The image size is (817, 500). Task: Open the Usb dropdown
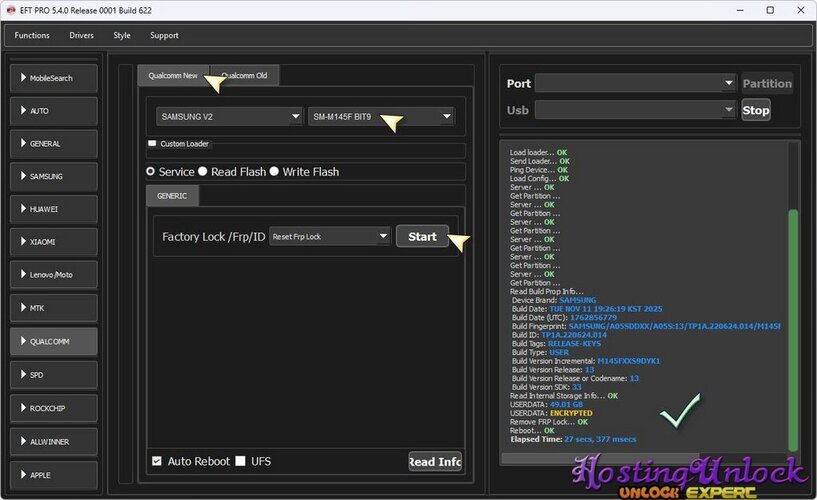point(635,110)
